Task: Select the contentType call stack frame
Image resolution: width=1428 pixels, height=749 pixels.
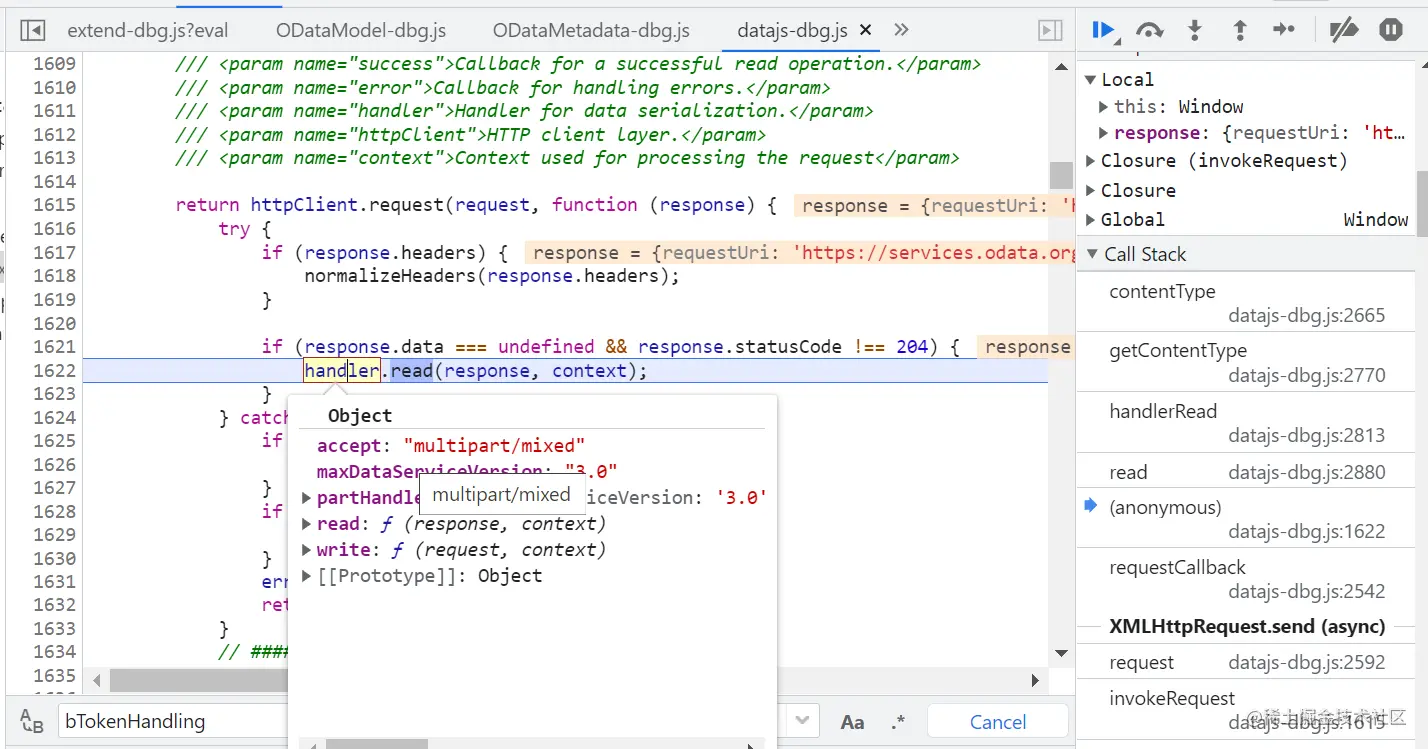Action: click(x=1246, y=303)
